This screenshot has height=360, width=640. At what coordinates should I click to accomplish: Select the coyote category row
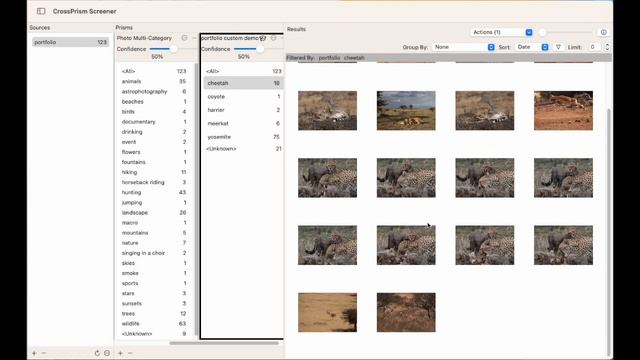click(243, 97)
